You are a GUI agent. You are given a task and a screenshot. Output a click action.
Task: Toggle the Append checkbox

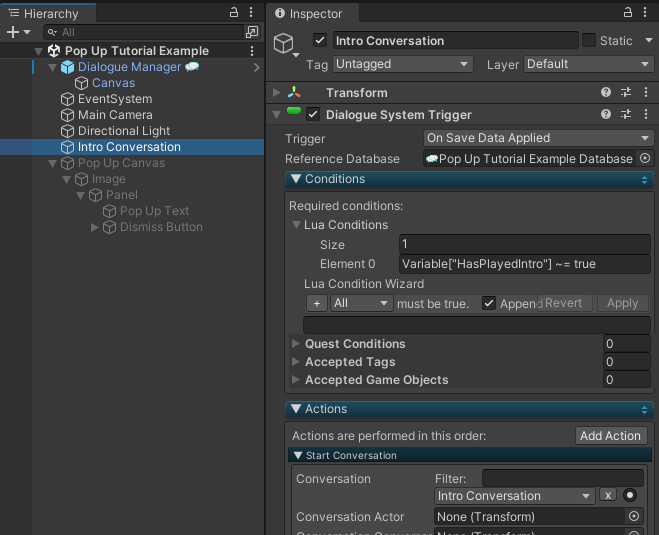pyautogui.click(x=488, y=303)
